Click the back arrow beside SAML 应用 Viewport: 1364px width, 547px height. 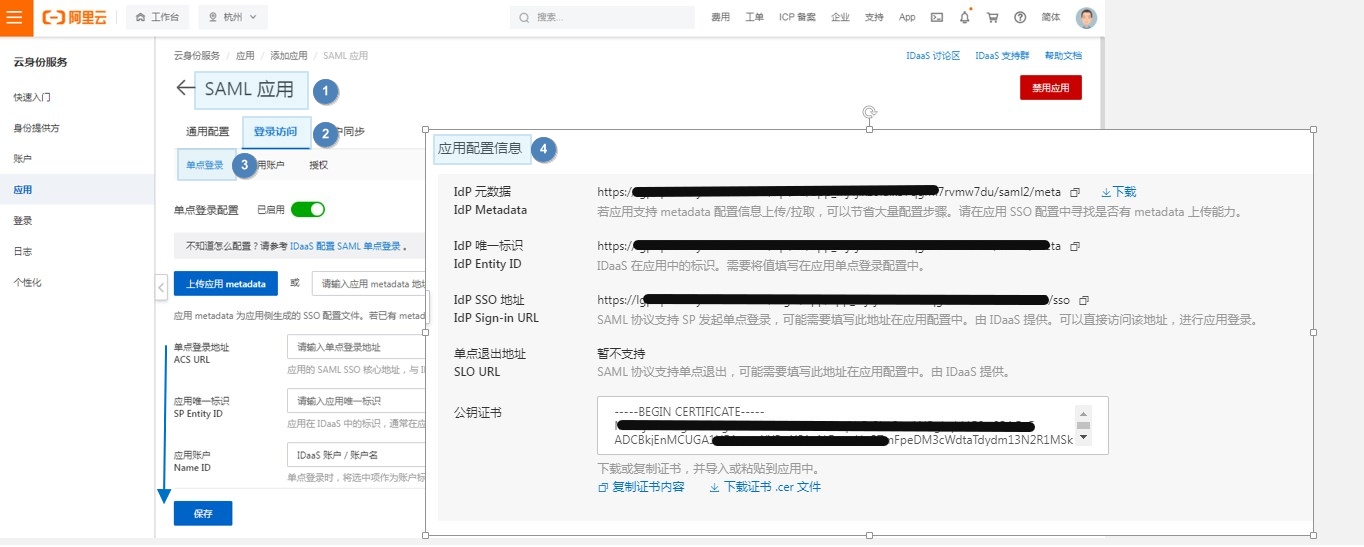[x=184, y=88]
